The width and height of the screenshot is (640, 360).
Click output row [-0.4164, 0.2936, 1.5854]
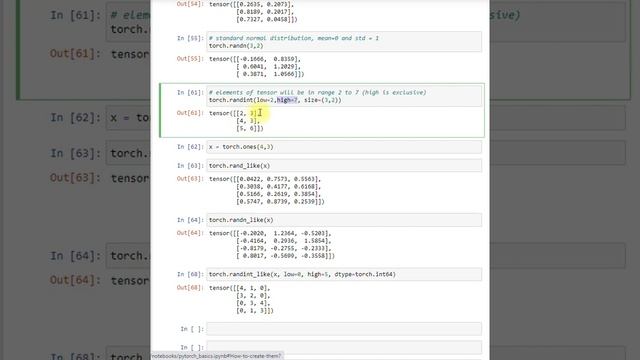pos(283,241)
